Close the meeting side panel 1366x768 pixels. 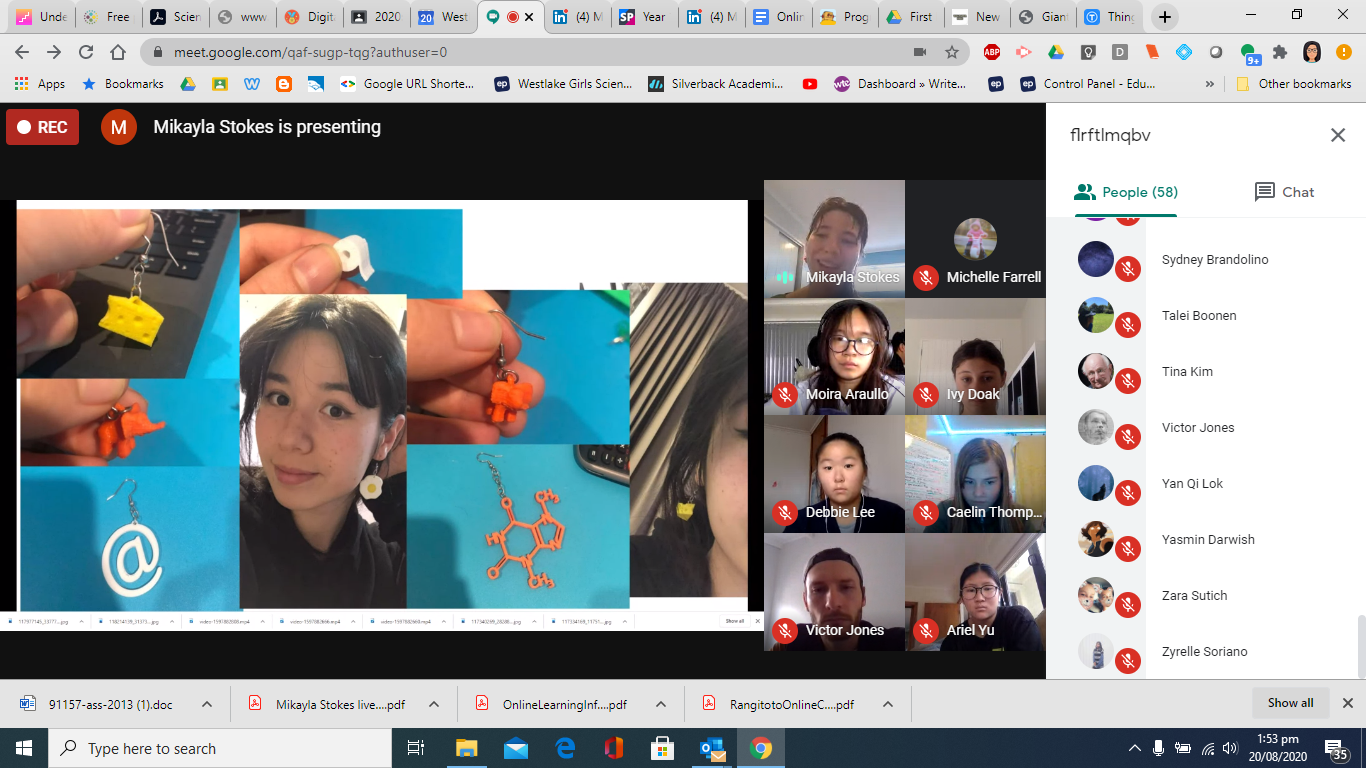(1337, 135)
